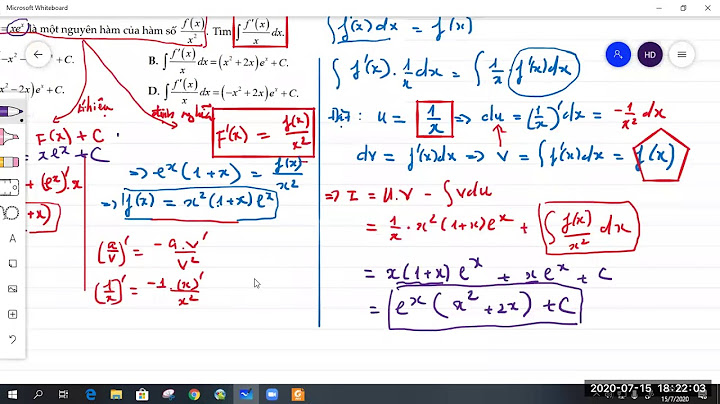Select the lasso selection tool
Screen dimensions: 720x404
(10, 213)
